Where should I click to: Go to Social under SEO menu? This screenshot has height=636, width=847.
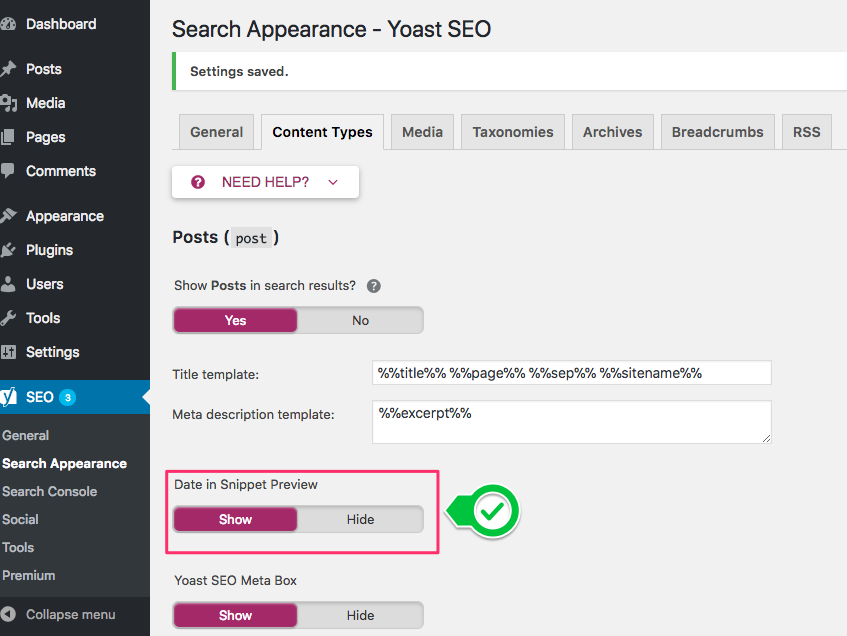pyautogui.click(x=20, y=519)
